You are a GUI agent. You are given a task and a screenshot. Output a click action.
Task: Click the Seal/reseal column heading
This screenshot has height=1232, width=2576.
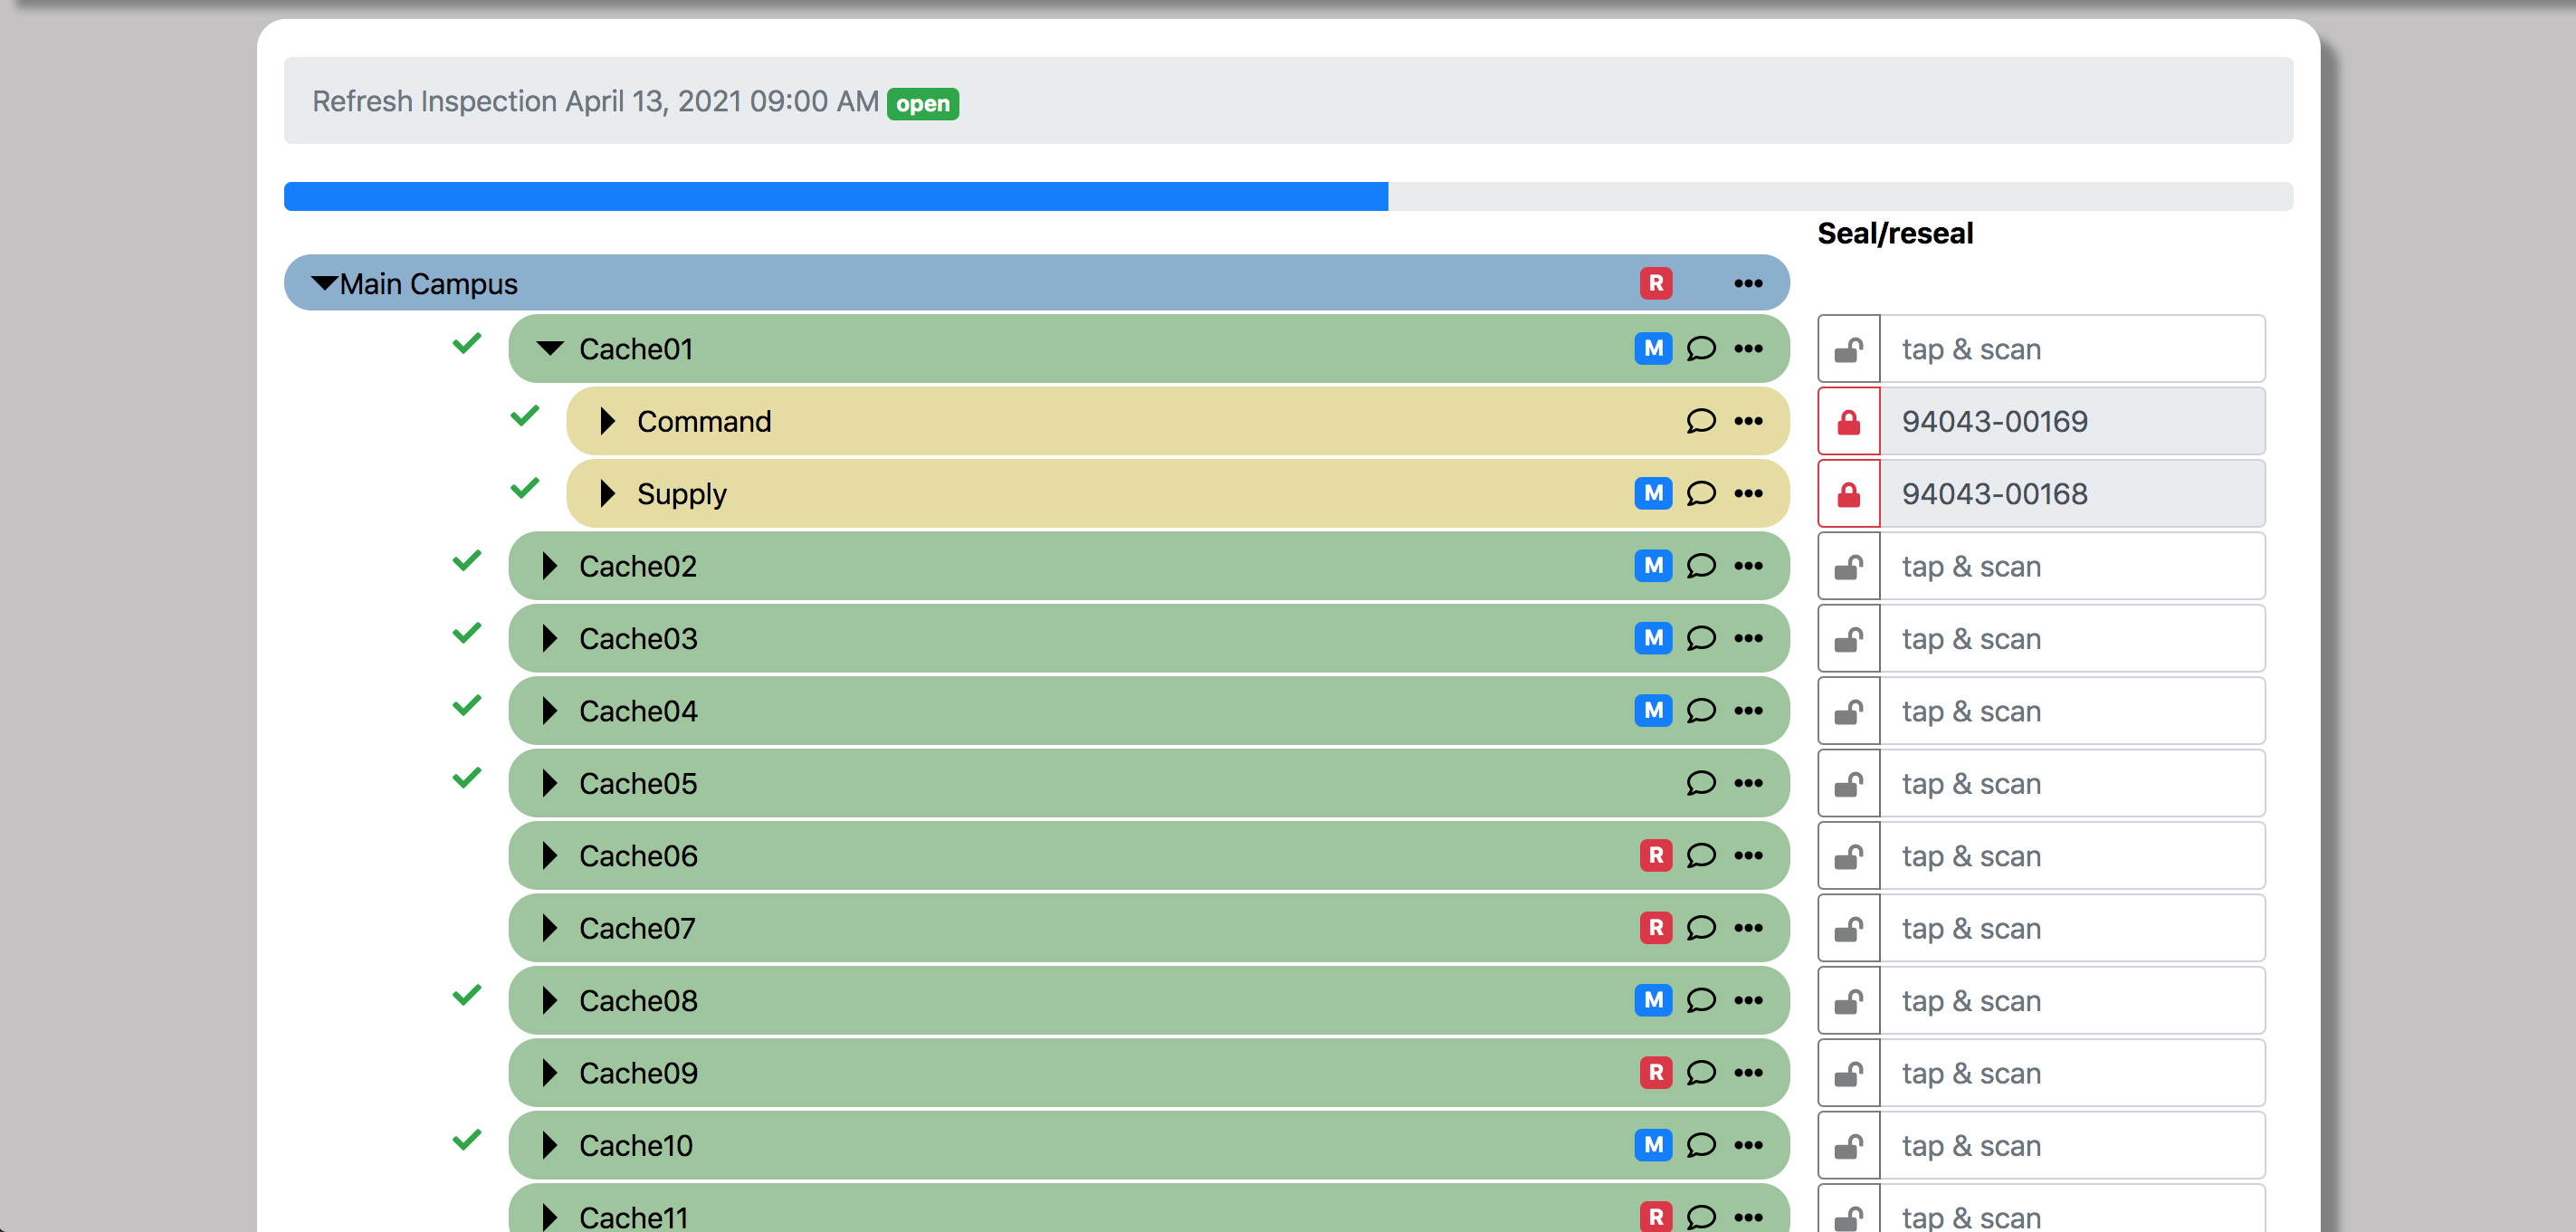point(1895,233)
